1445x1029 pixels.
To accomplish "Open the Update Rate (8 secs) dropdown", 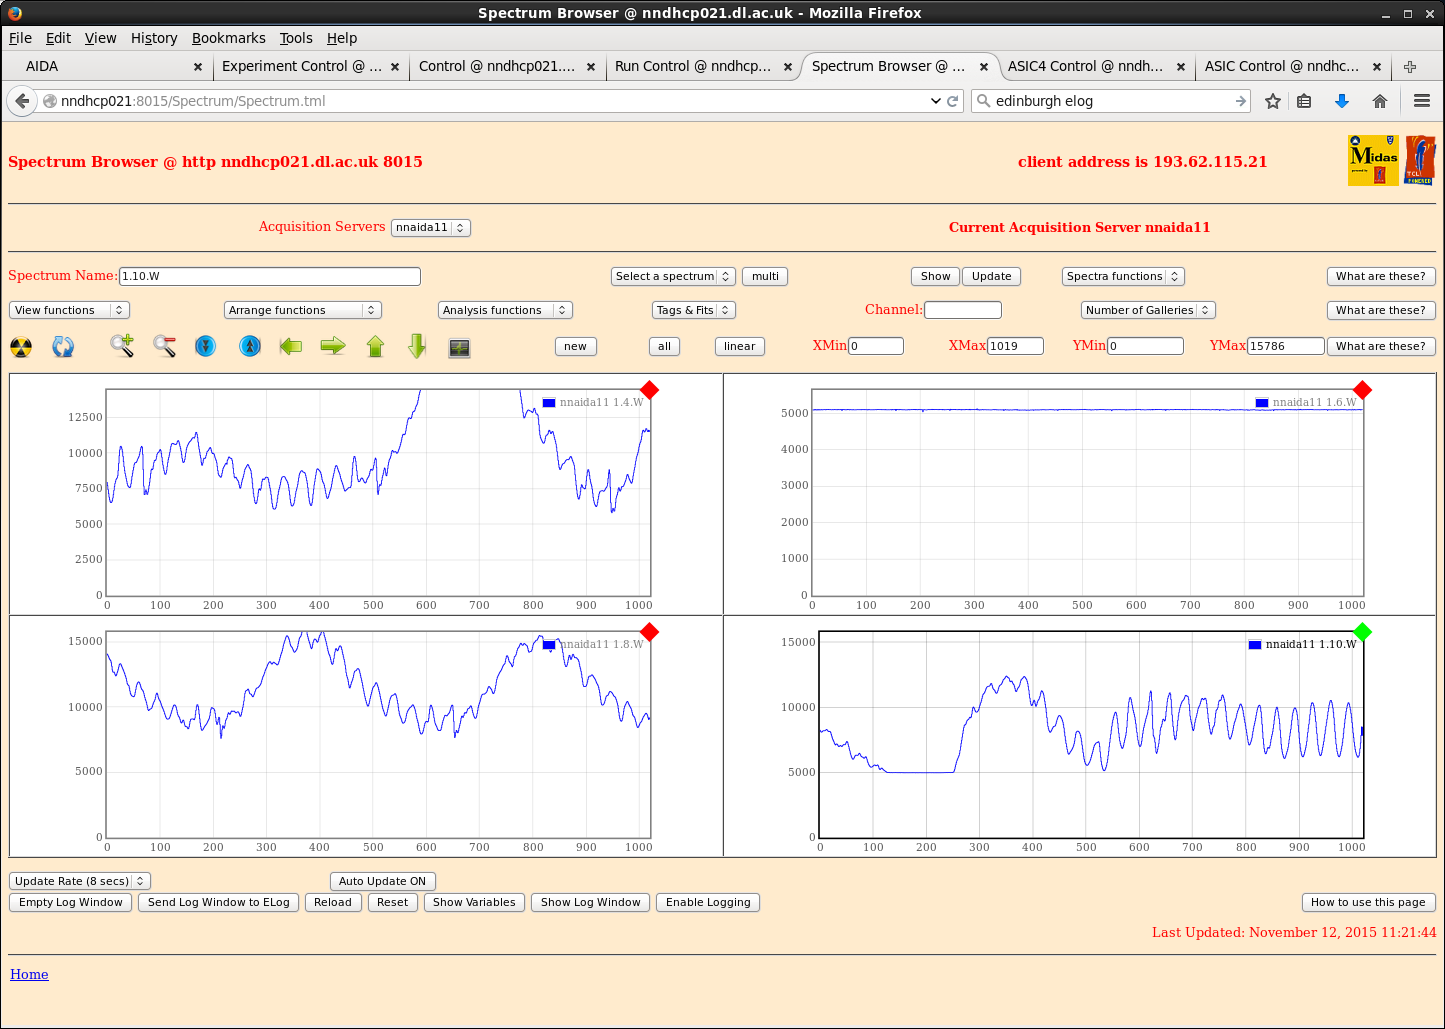I will pos(80,881).
